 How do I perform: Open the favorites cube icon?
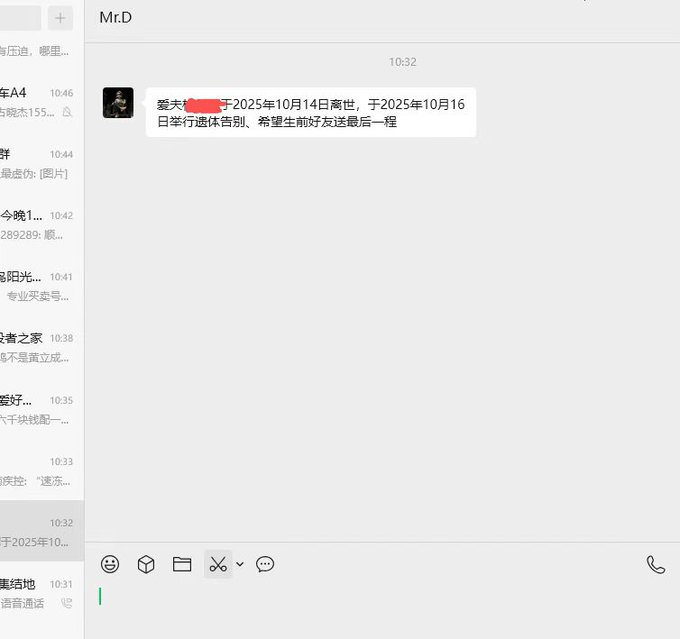tap(146, 564)
